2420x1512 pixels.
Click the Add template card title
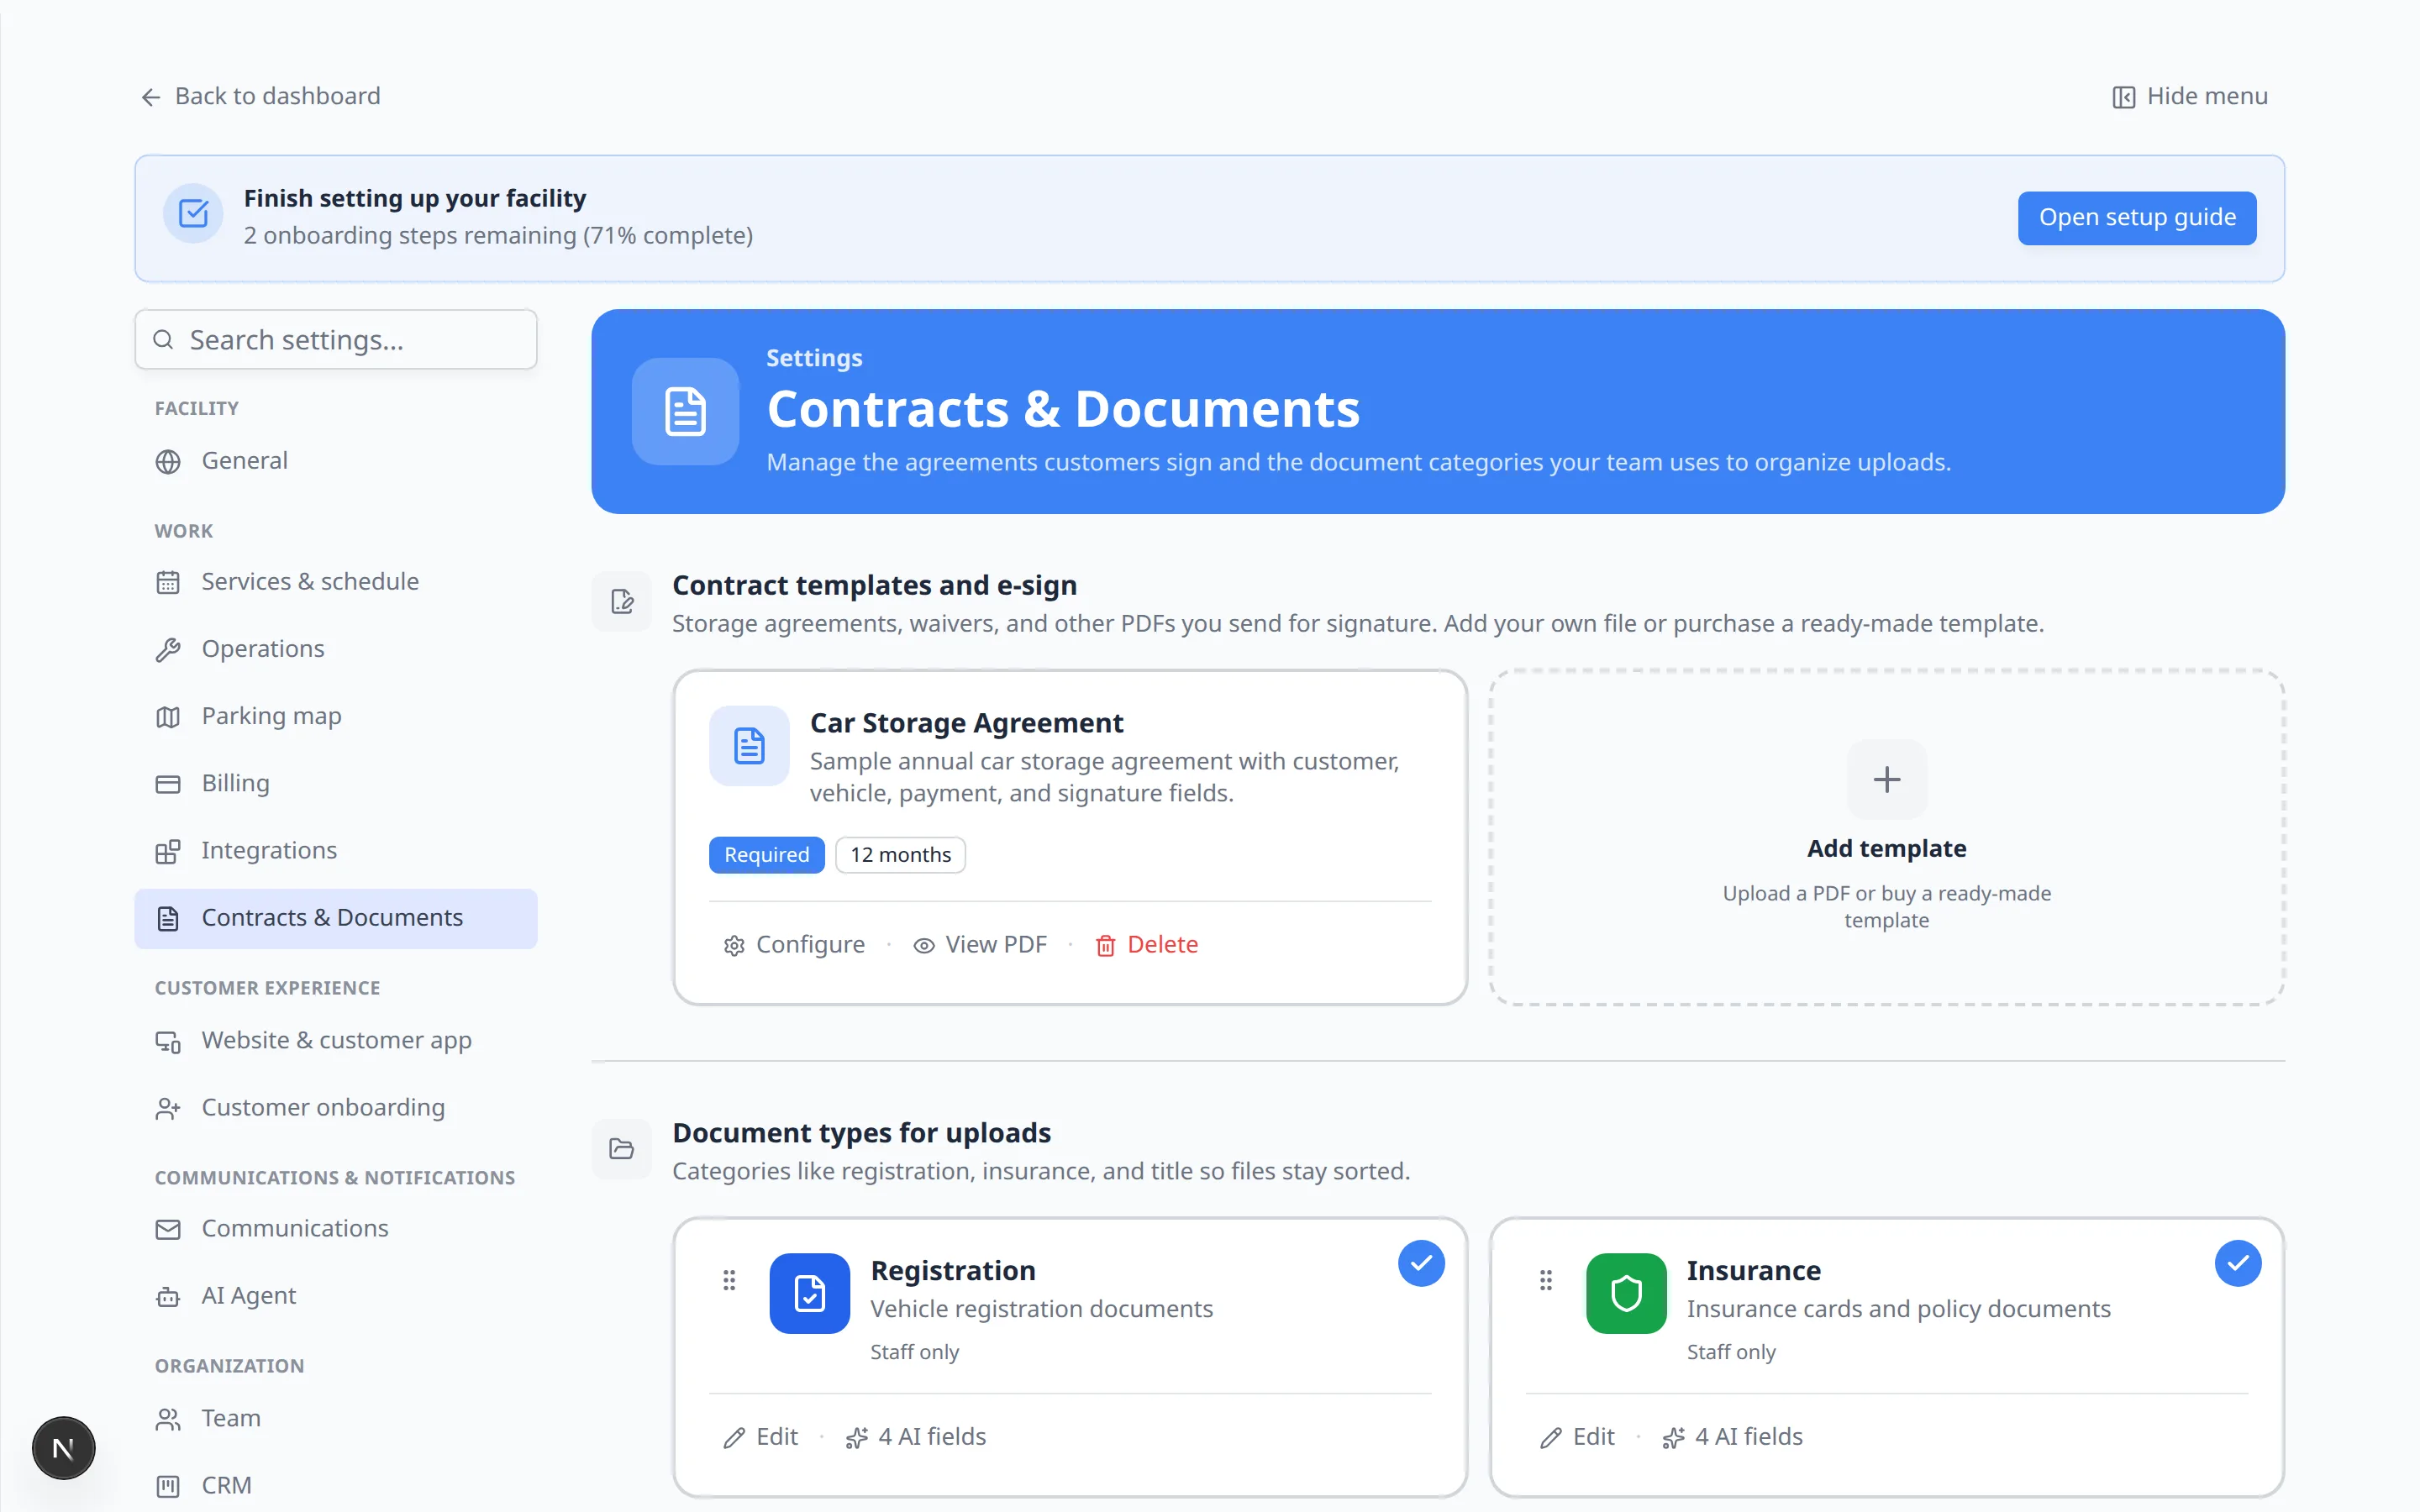[1886, 848]
